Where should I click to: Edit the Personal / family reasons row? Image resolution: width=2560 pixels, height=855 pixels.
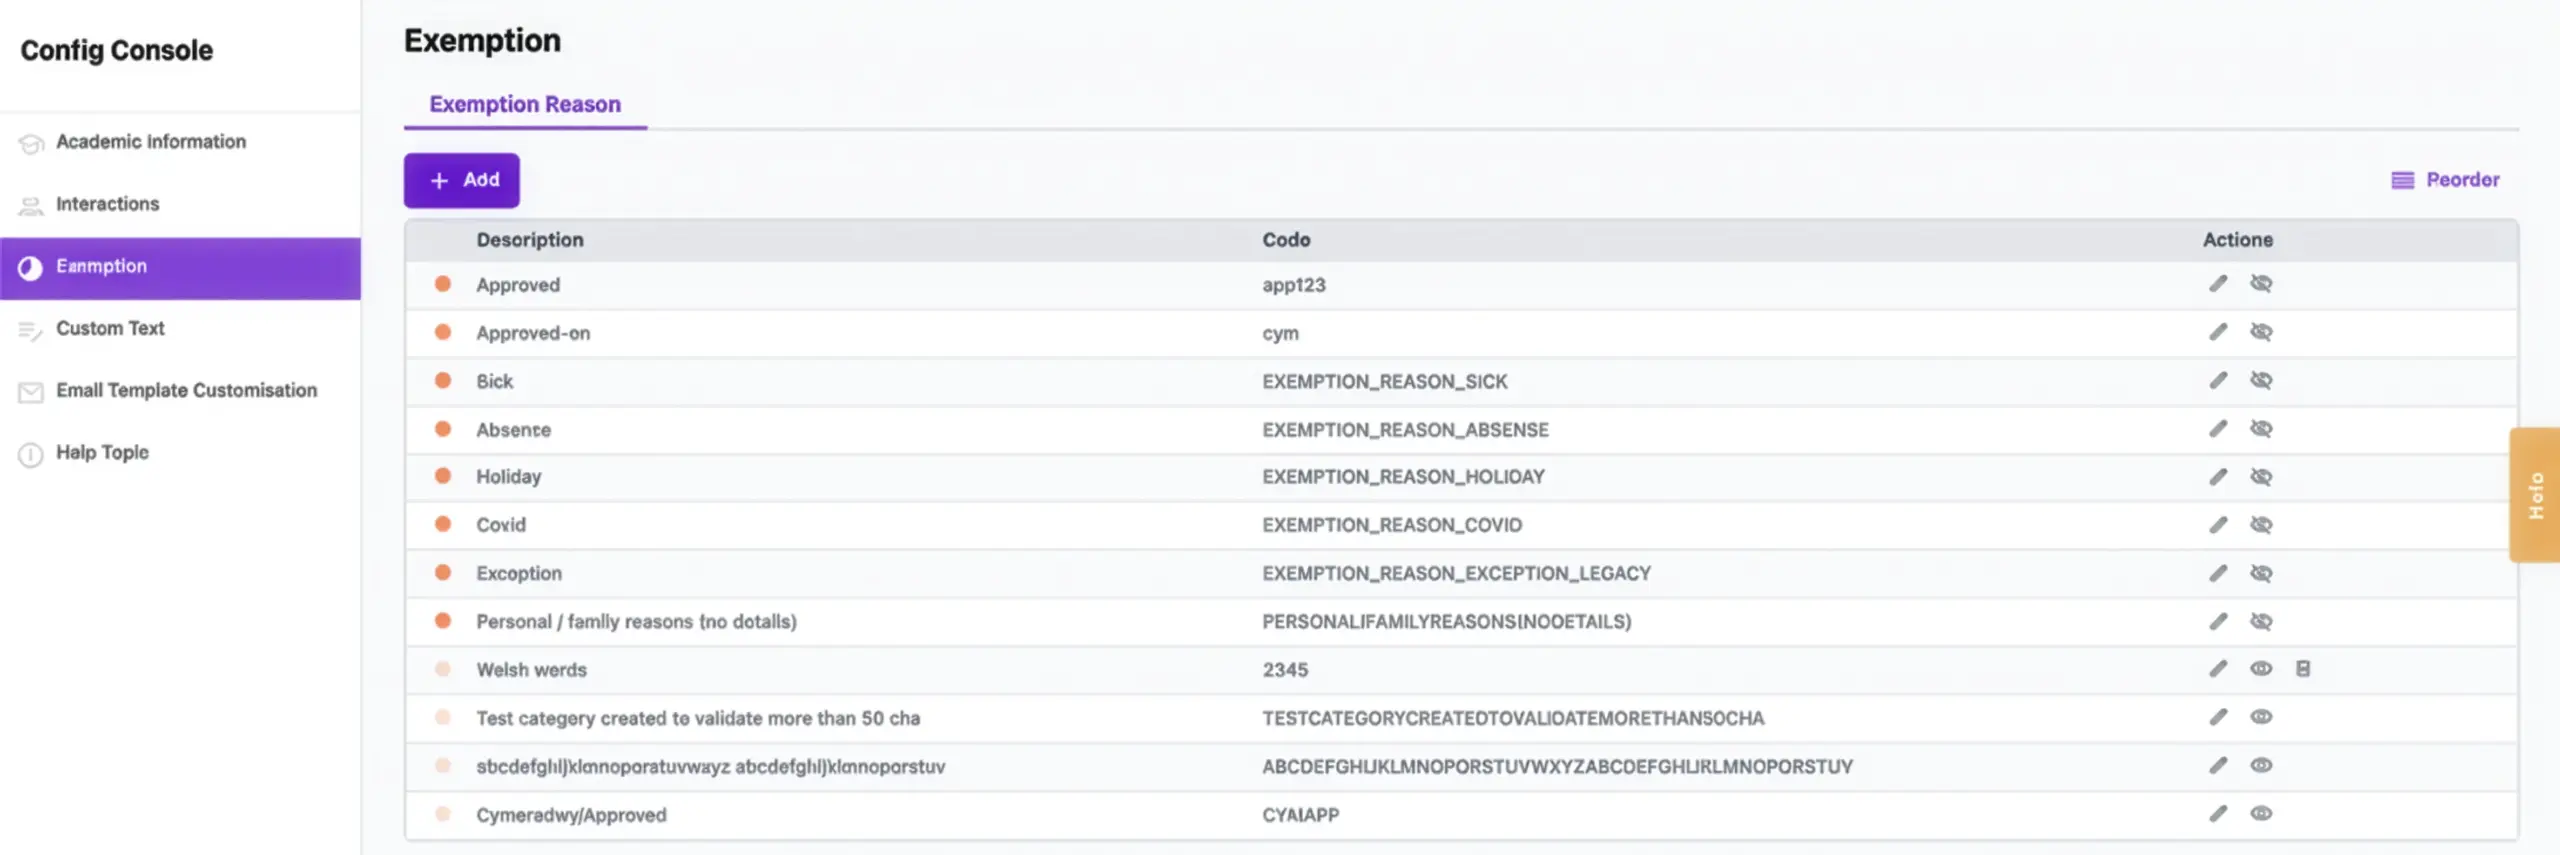(x=2218, y=621)
